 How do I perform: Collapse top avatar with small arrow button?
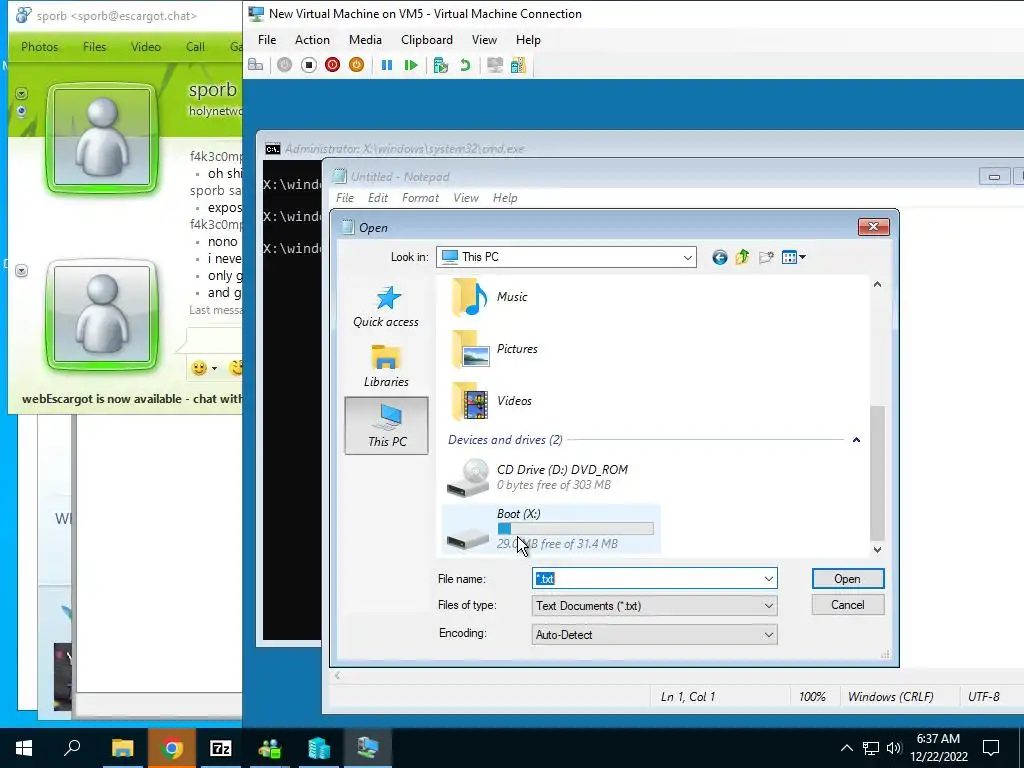coord(21,93)
